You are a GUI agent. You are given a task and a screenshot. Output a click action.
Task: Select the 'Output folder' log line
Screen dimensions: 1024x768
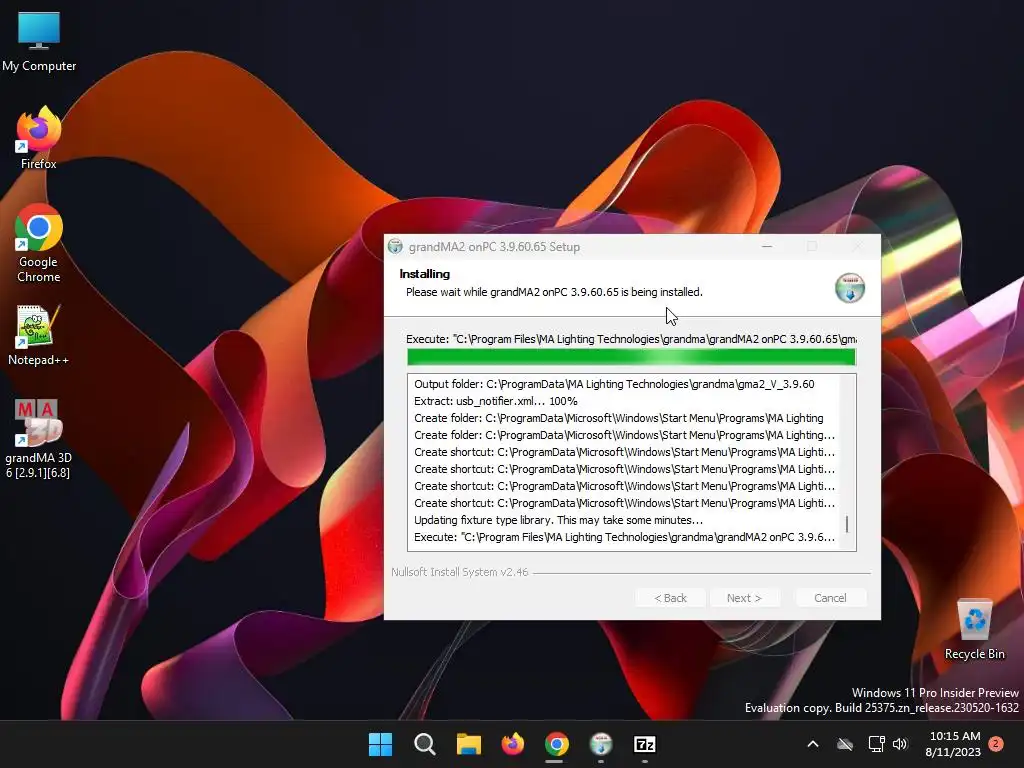pos(614,384)
